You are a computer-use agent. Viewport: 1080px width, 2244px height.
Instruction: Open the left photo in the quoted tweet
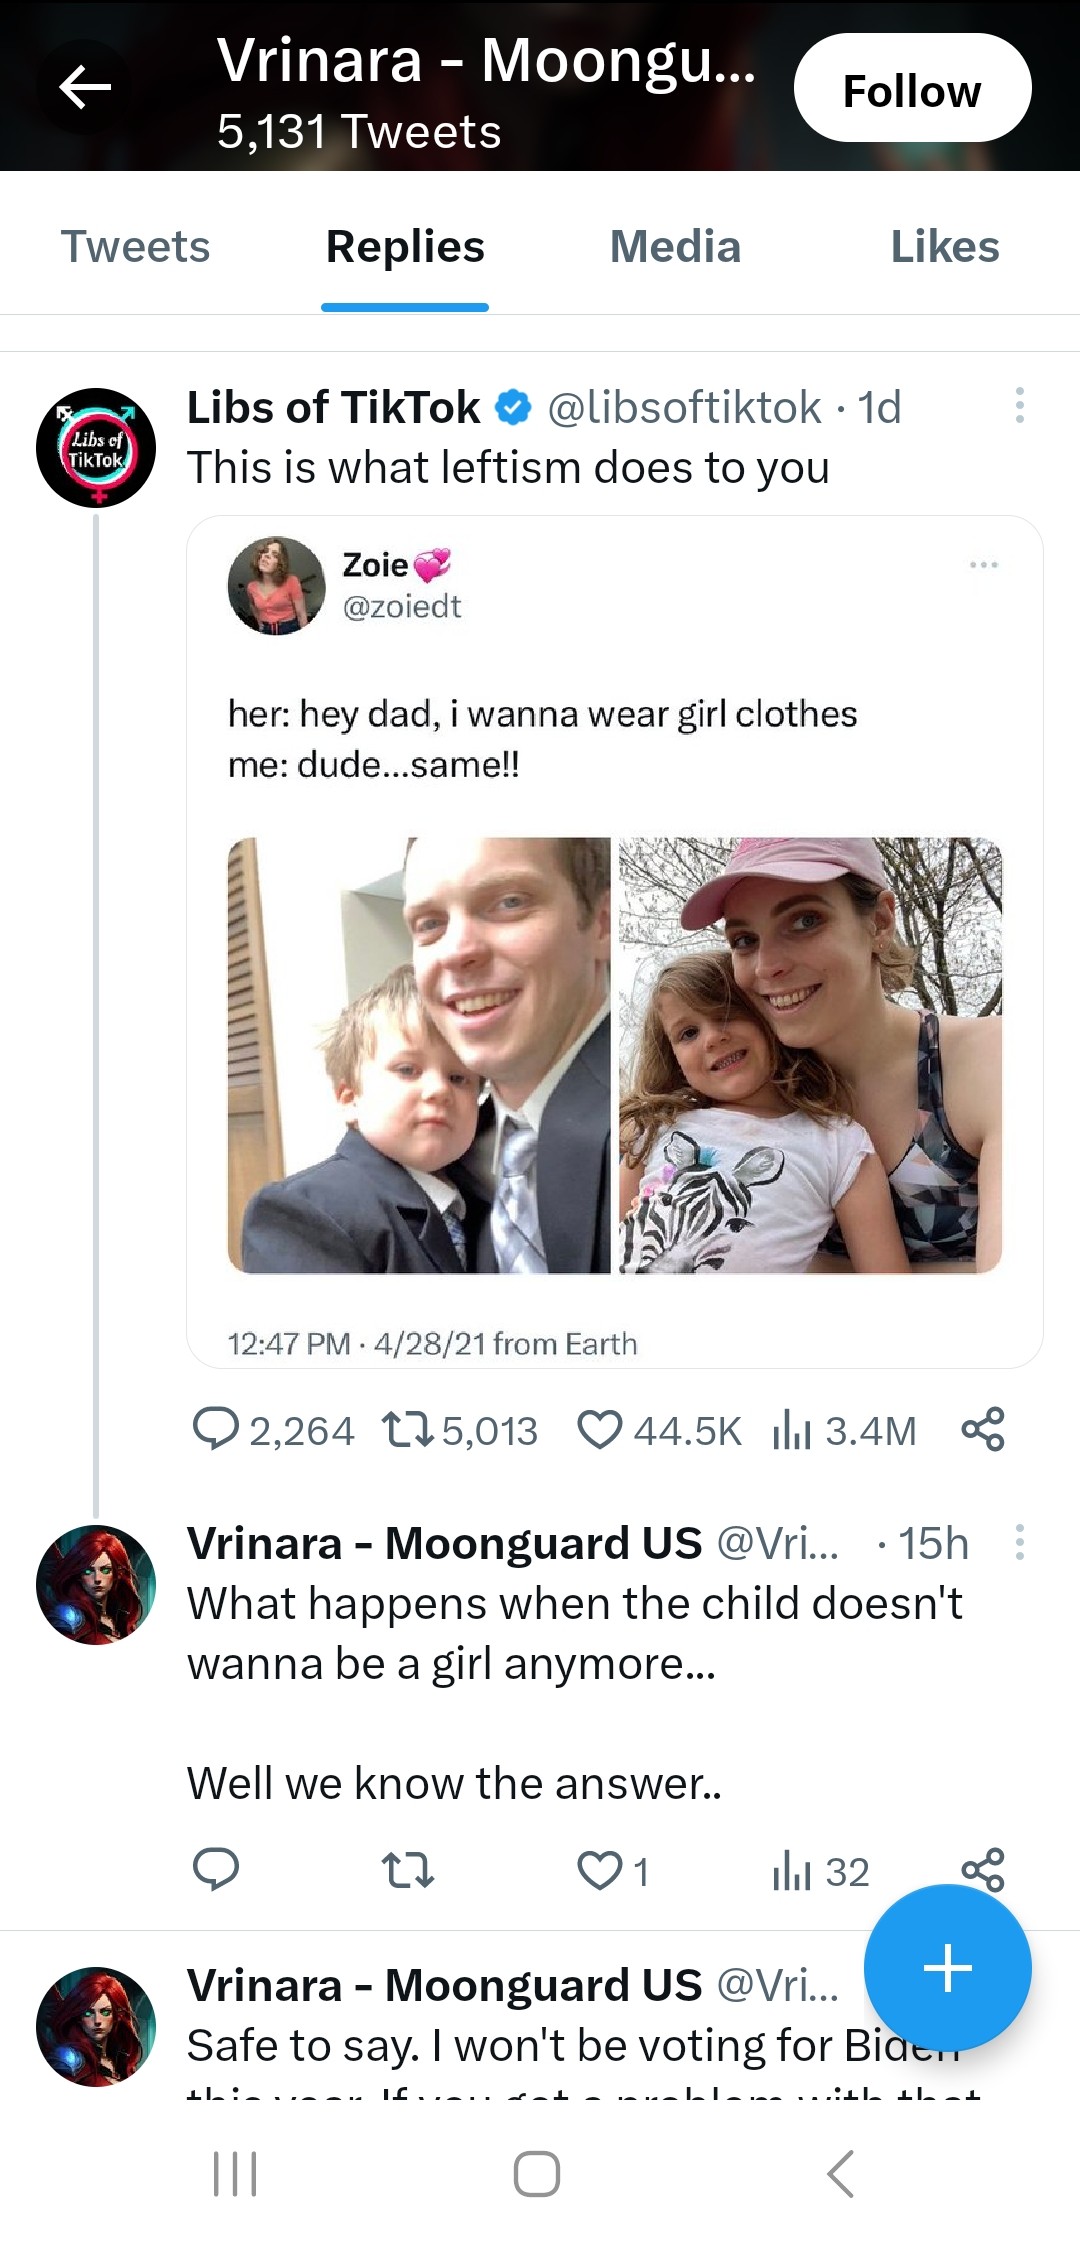tap(419, 1055)
